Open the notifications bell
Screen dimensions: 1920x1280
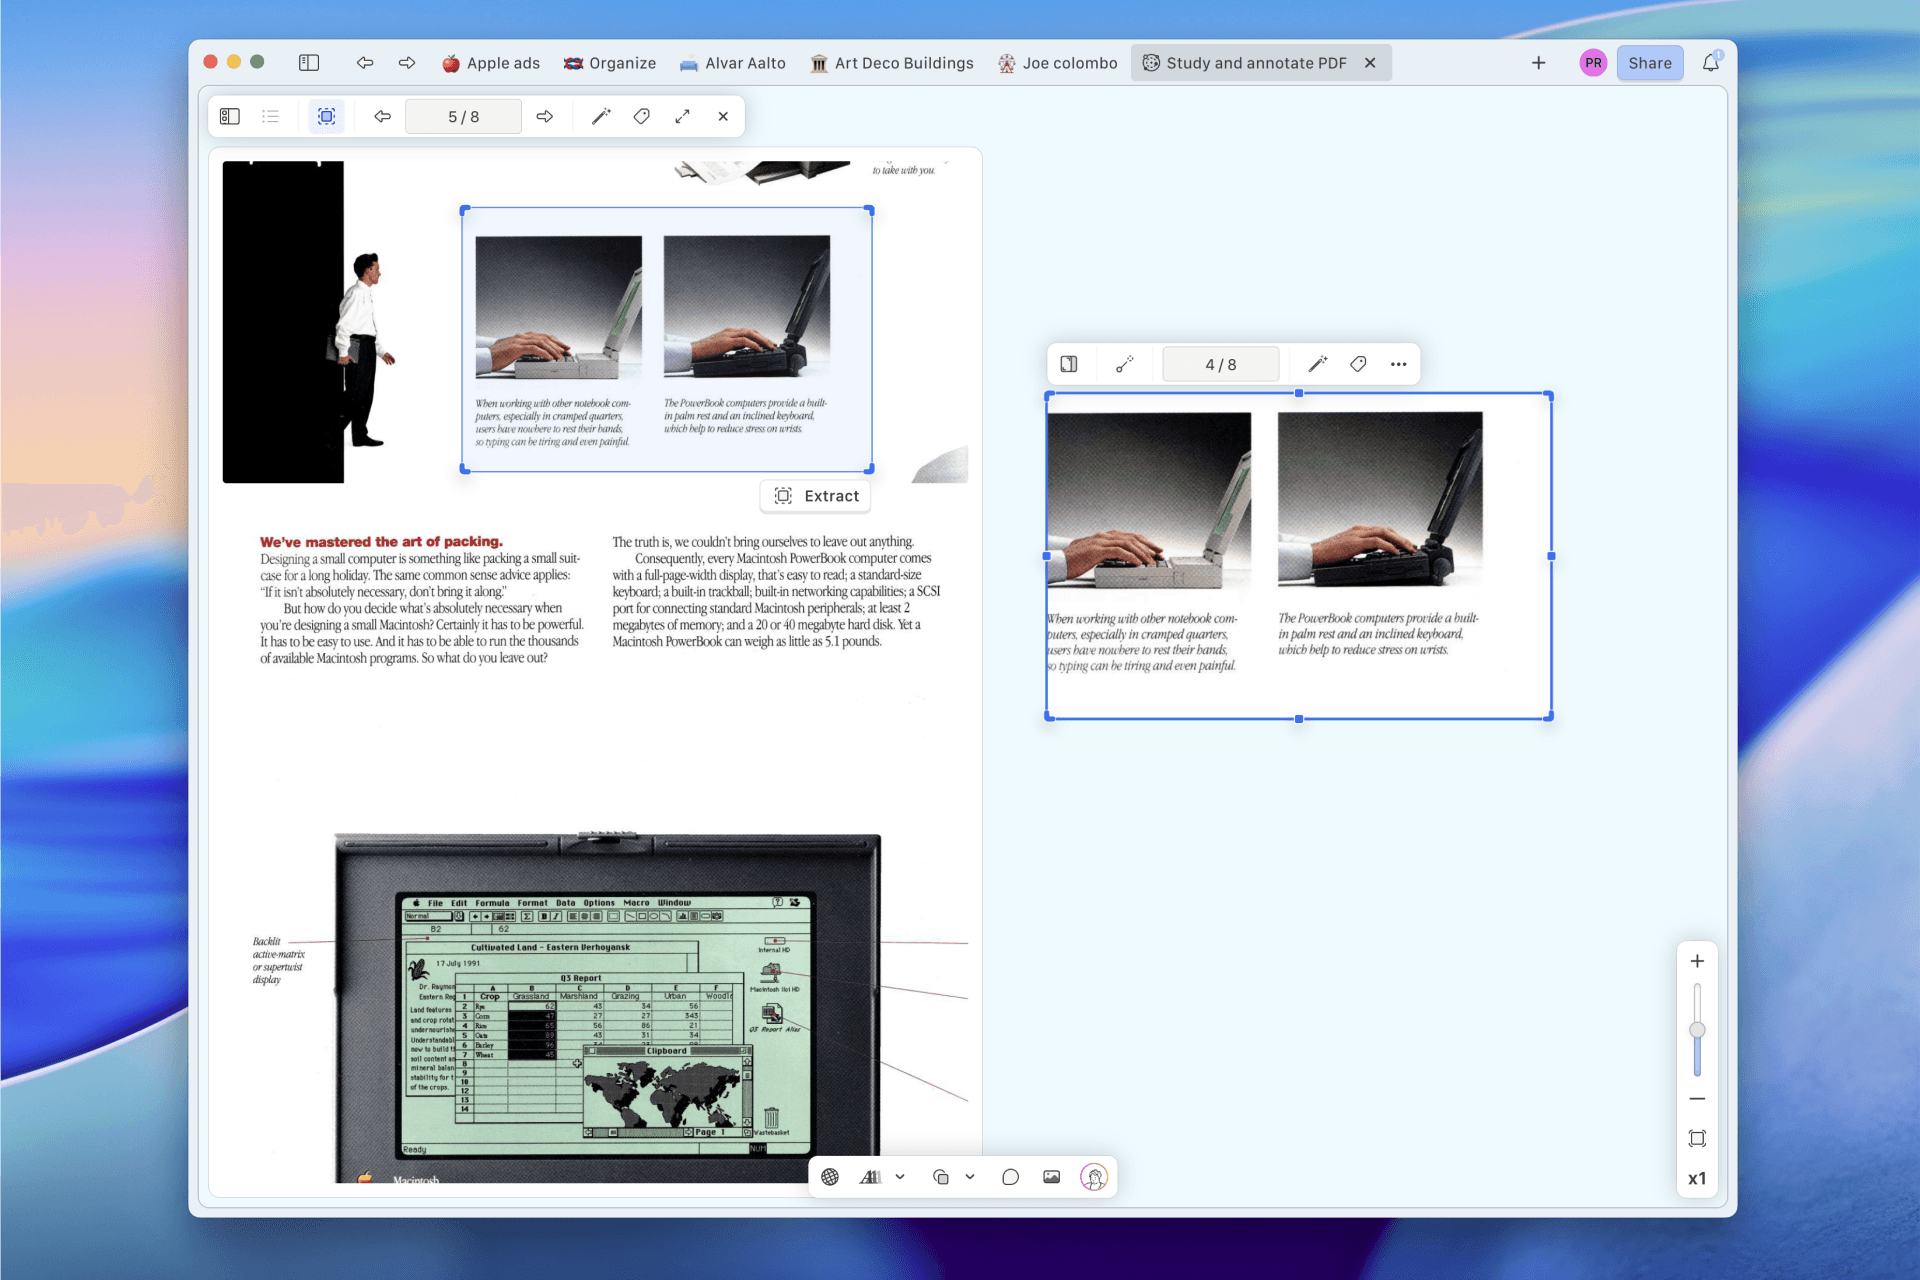pos(1711,63)
